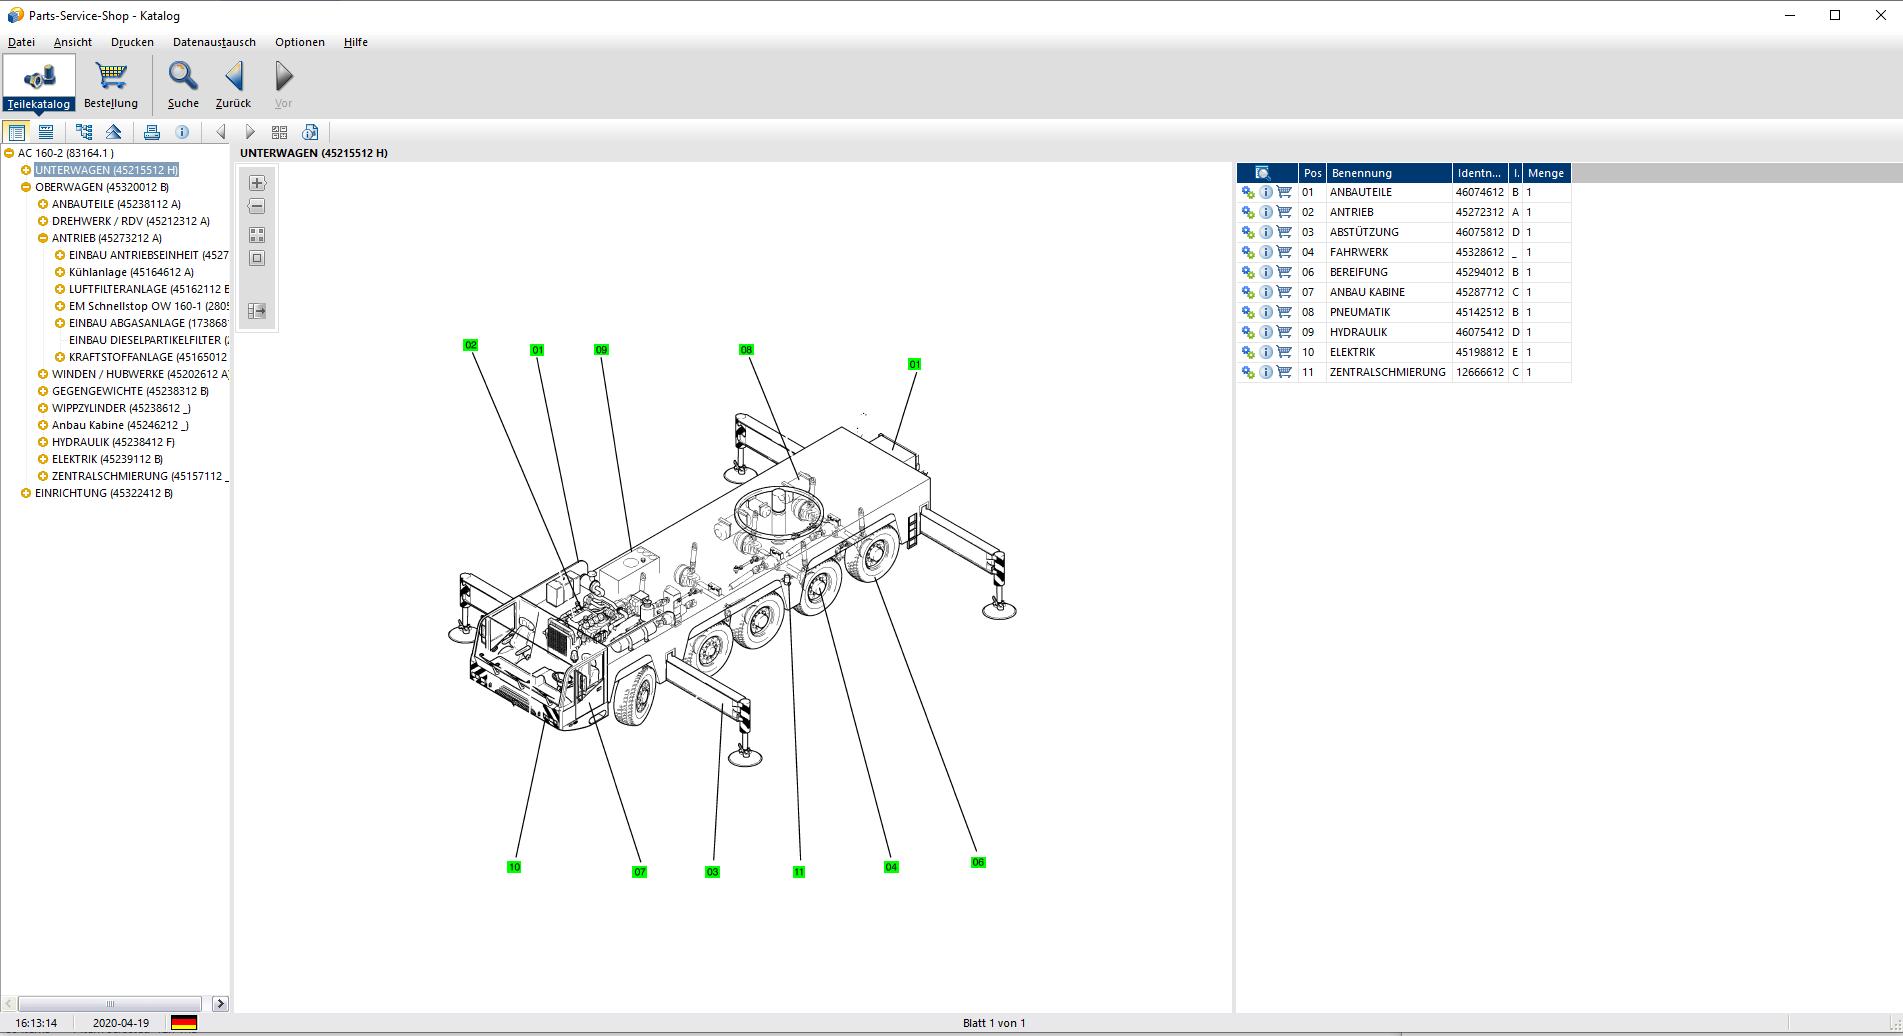The height and width of the screenshot is (1036, 1903).
Task: Click the fit-to-window four-squares drawing icon
Action: (257, 235)
